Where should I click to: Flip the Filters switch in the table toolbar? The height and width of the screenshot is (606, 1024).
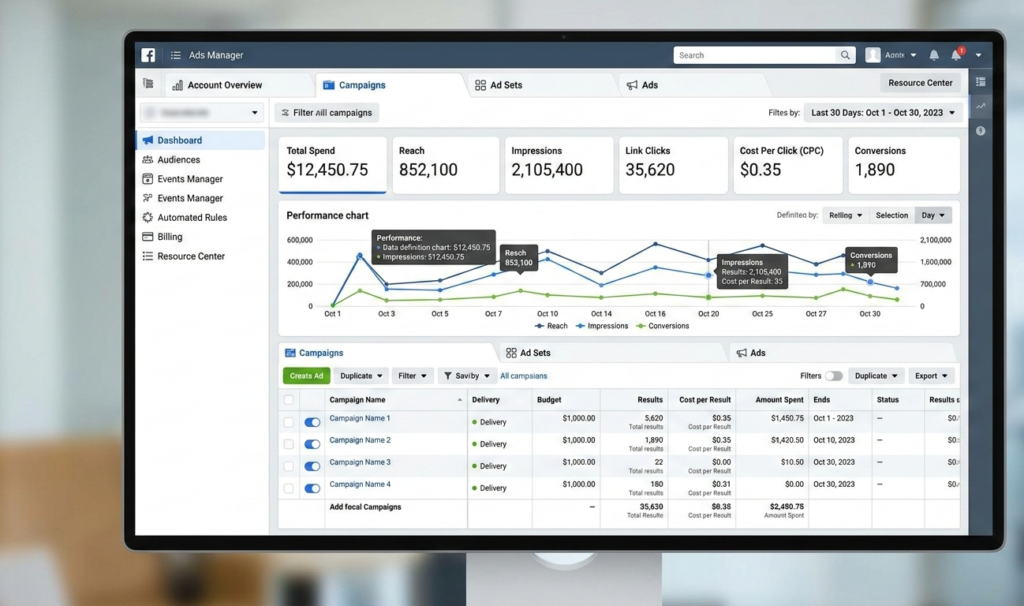833,375
